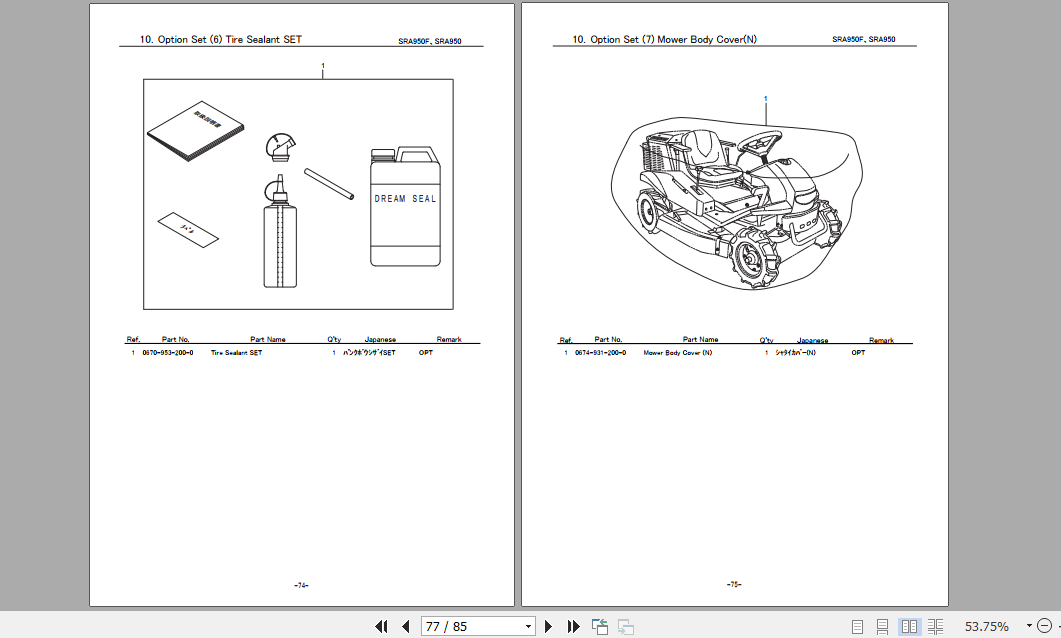Select the continuous facing pages layout
Image resolution: width=1061 pixels, height=638 pixels.
click(x=935, y=625)
